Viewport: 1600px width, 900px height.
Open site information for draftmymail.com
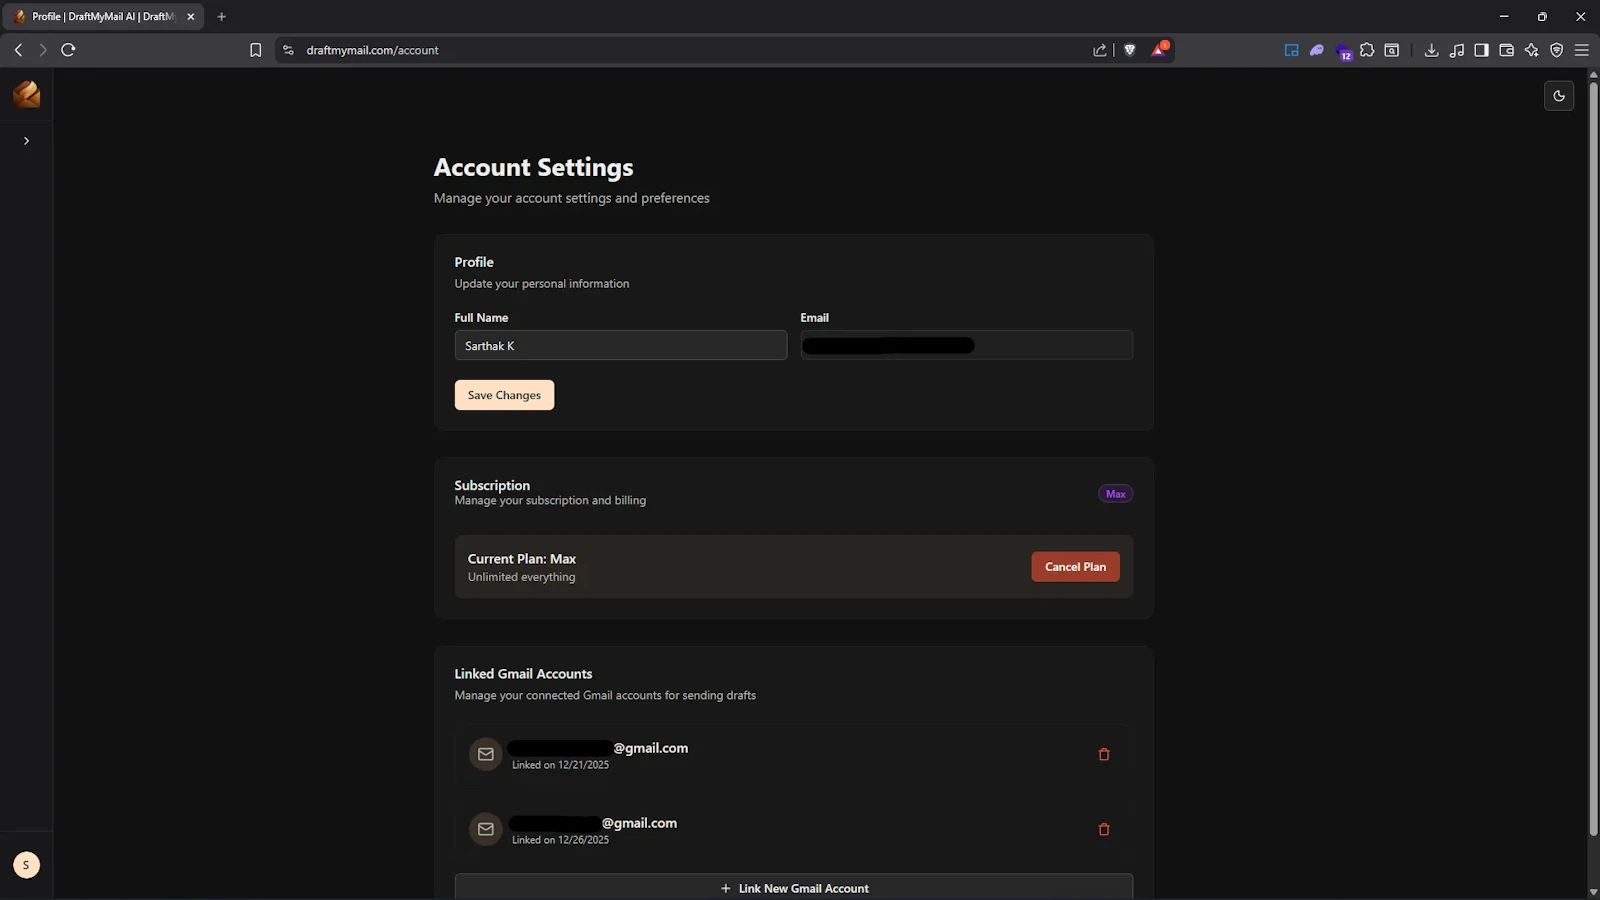288,50
